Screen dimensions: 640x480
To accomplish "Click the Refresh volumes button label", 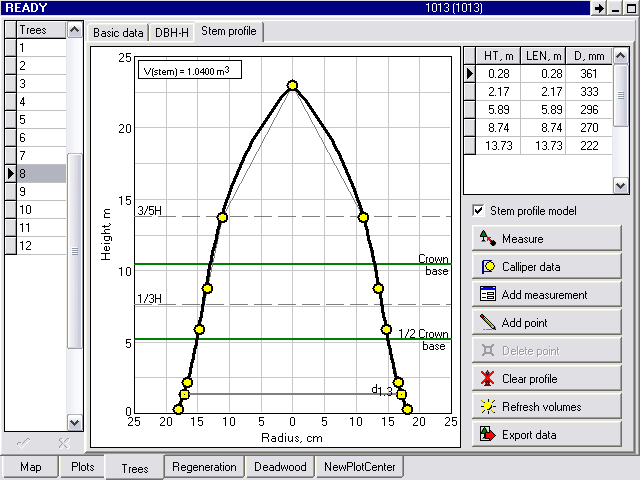I will 542,407.
